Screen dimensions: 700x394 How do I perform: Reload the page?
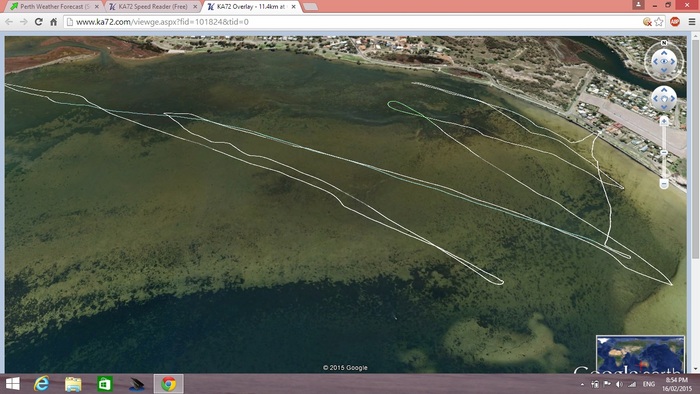point(38,21)
